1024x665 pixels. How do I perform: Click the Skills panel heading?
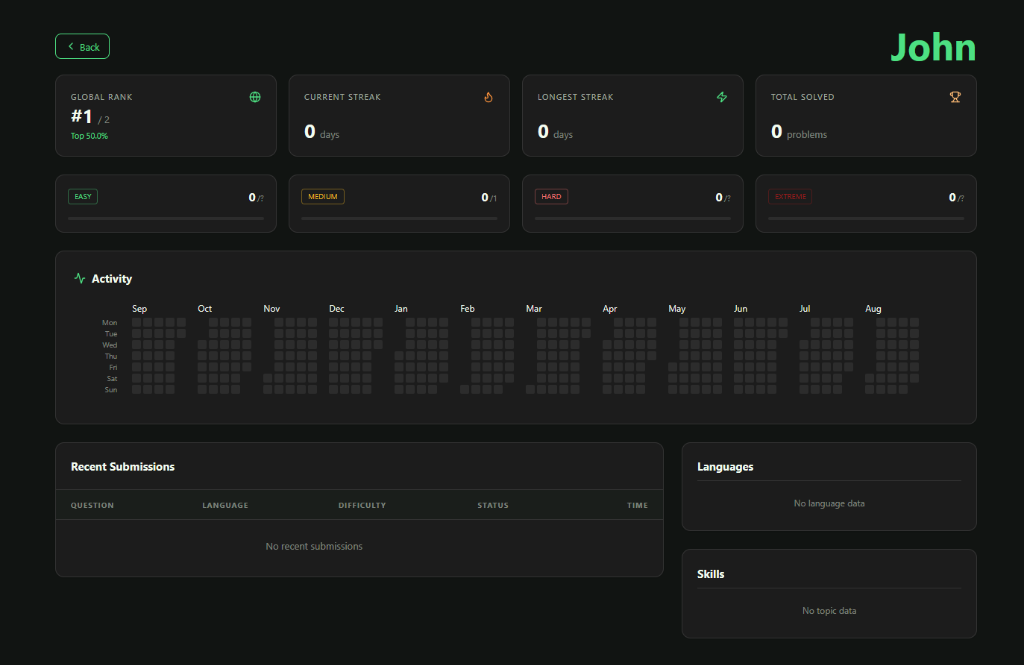click(711, 574)
